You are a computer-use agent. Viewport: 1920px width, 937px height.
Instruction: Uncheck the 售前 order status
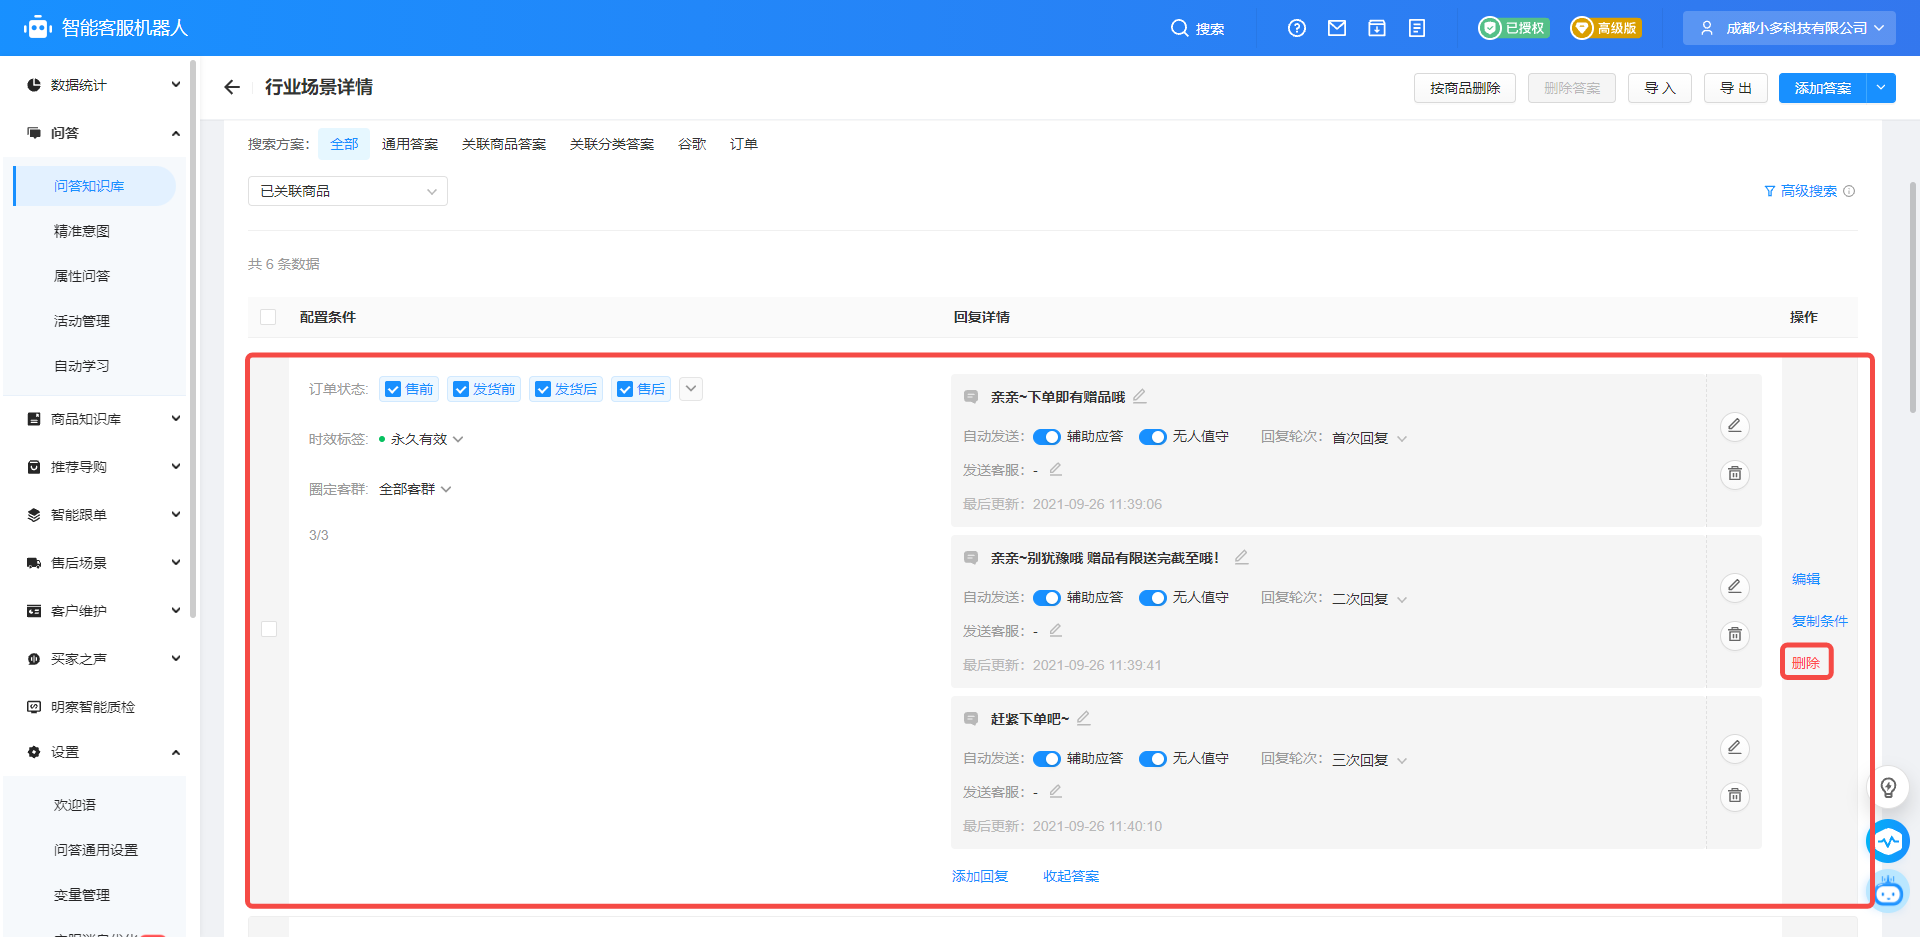click(x=393, y=389)
